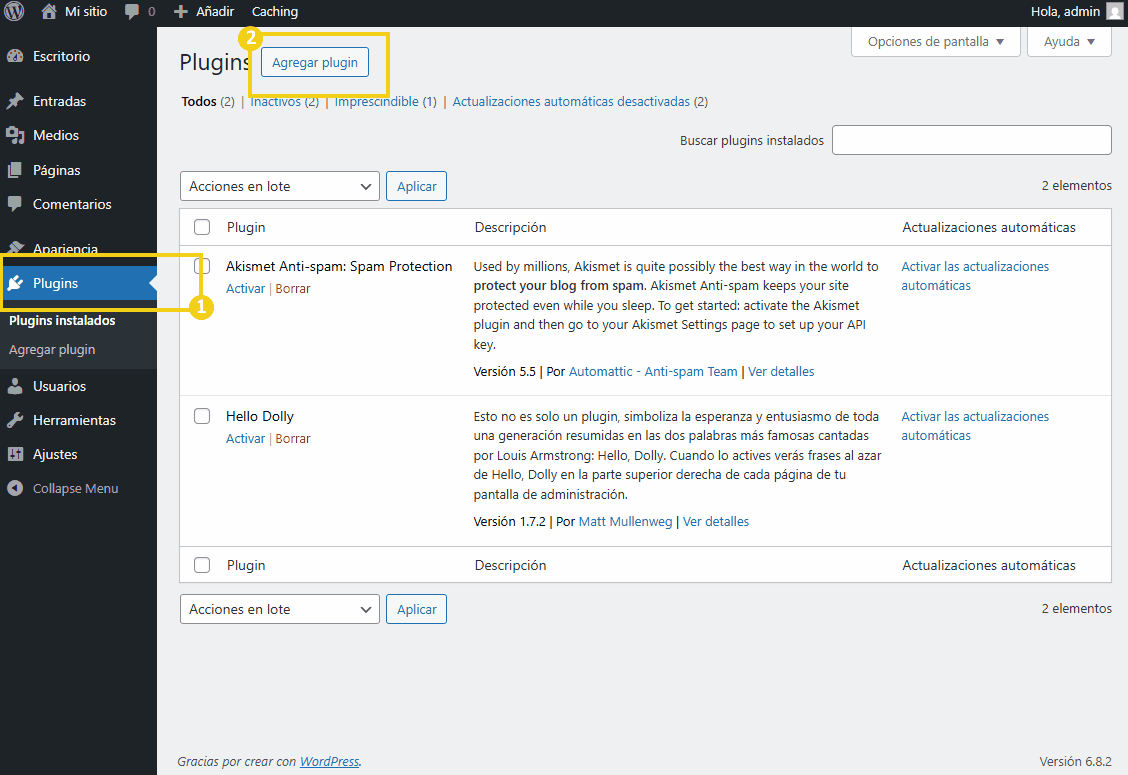Toggle the select-all checkbox in table header

pyautogui.click(x=202, y=227)
